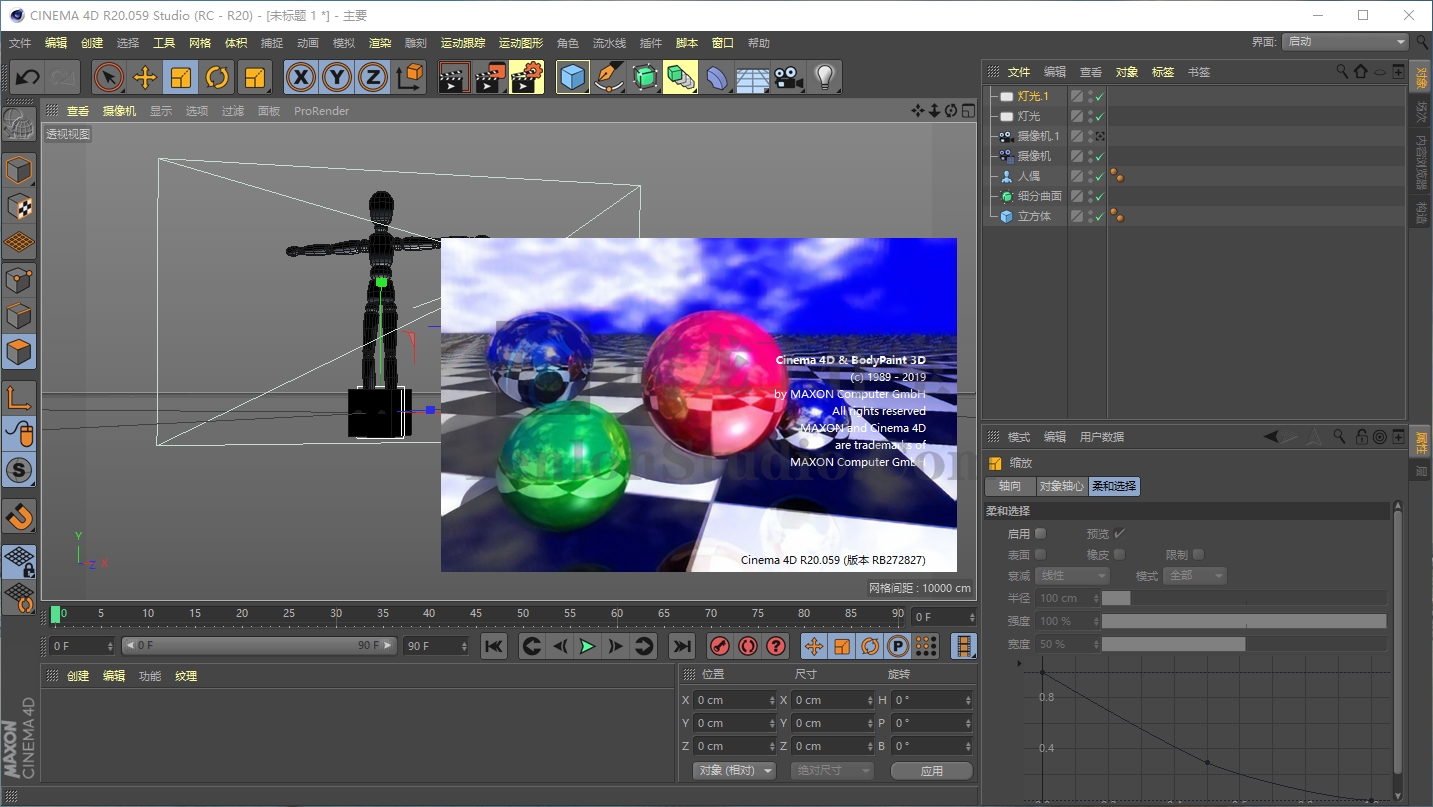Image resolution: width=1433 pixels, height=807 pixels.
Task: Switch to the 对象轴心 tab
Action: pyautogui.click(x=1061, y=486)
